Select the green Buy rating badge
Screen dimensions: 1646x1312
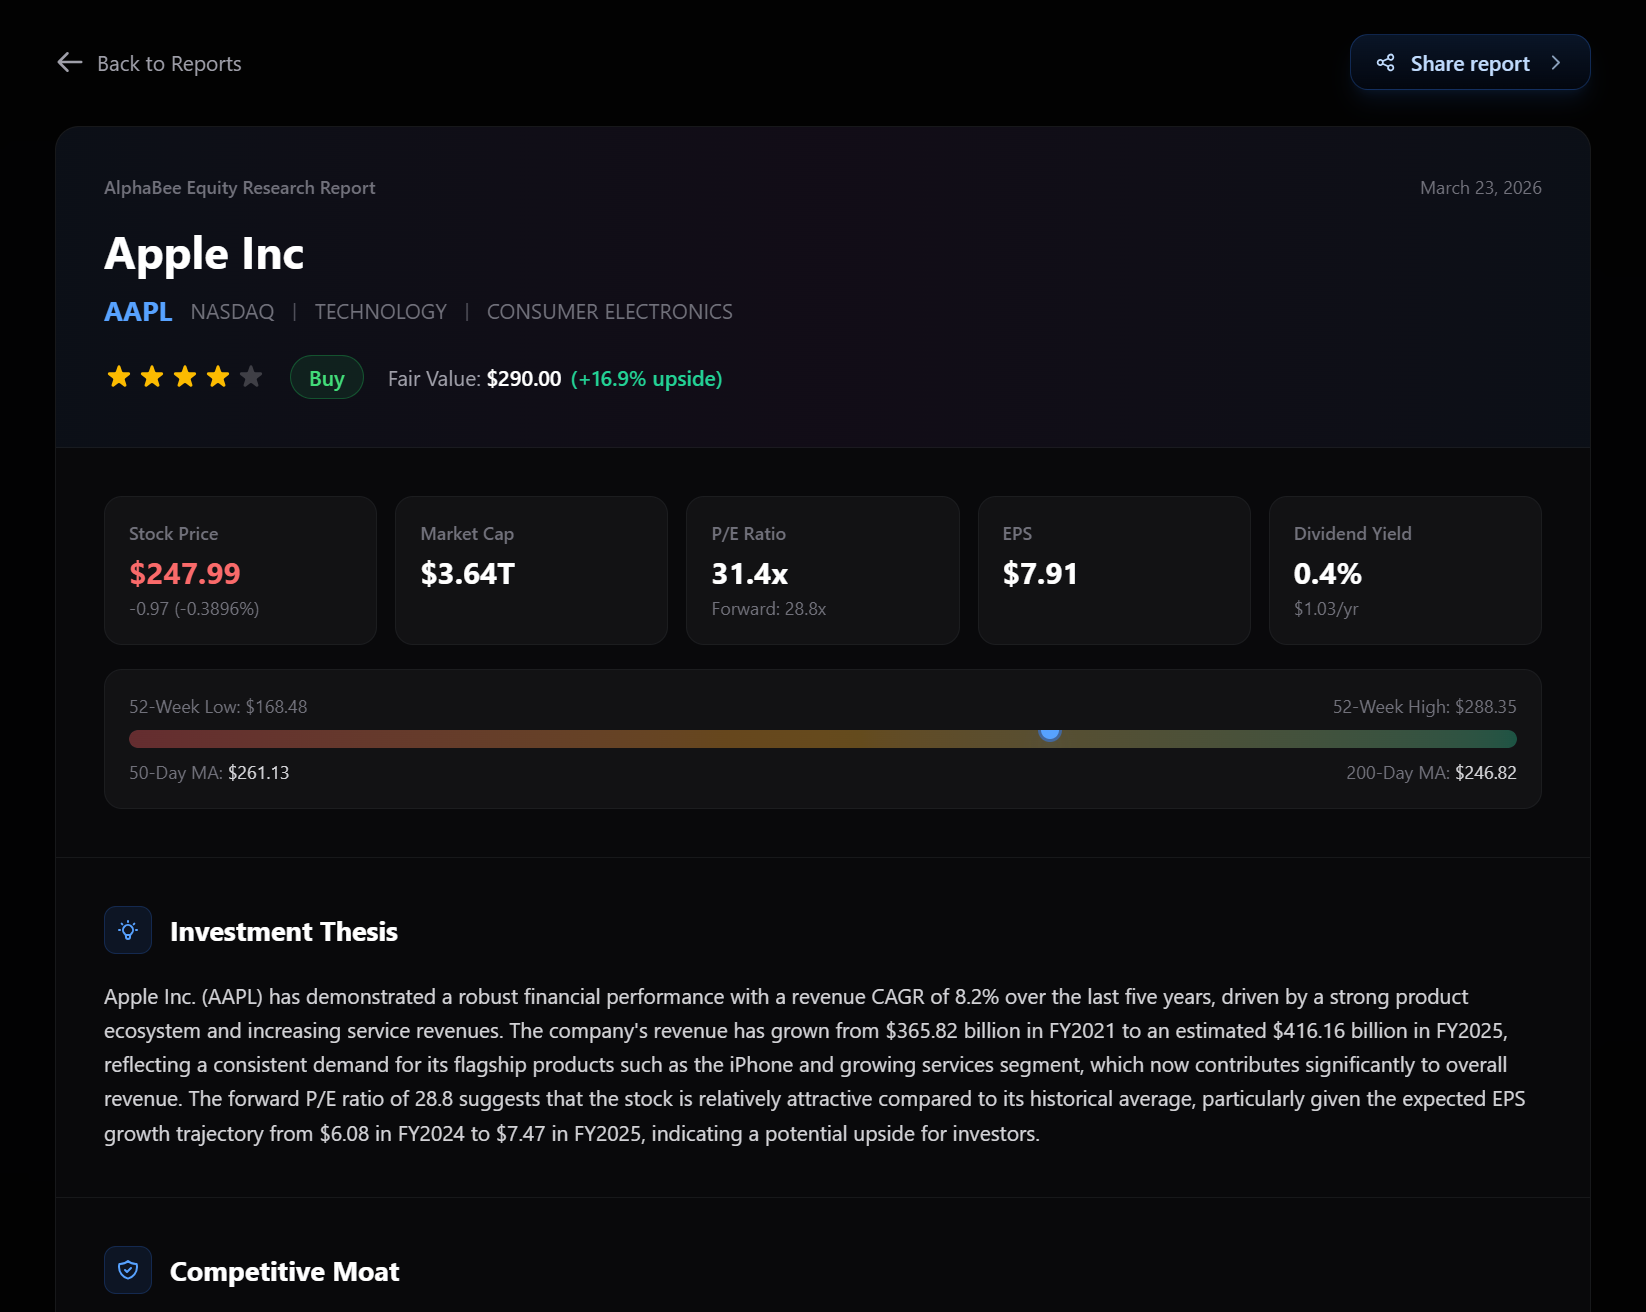click(326, 378)
